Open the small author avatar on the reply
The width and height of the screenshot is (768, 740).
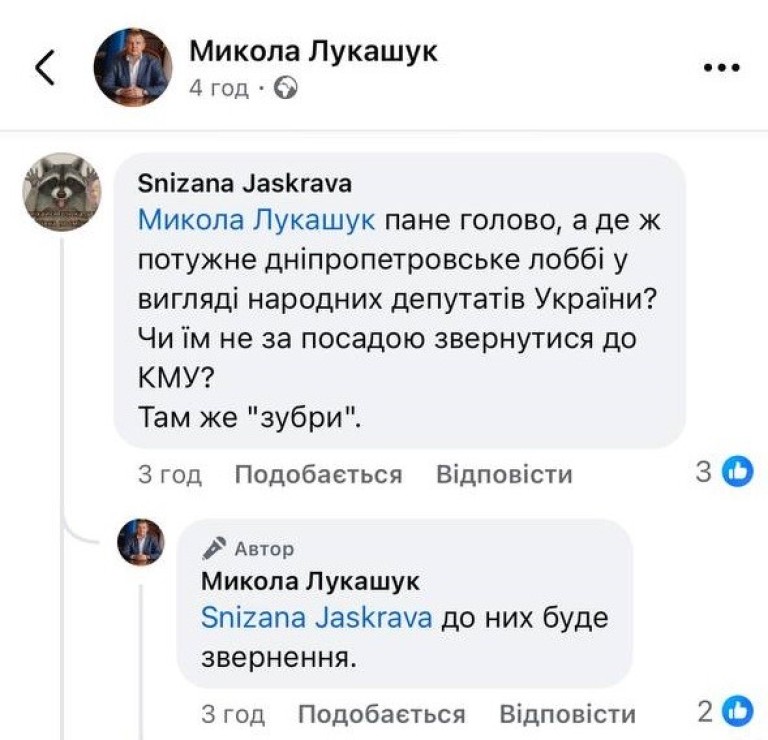[140, 543]
